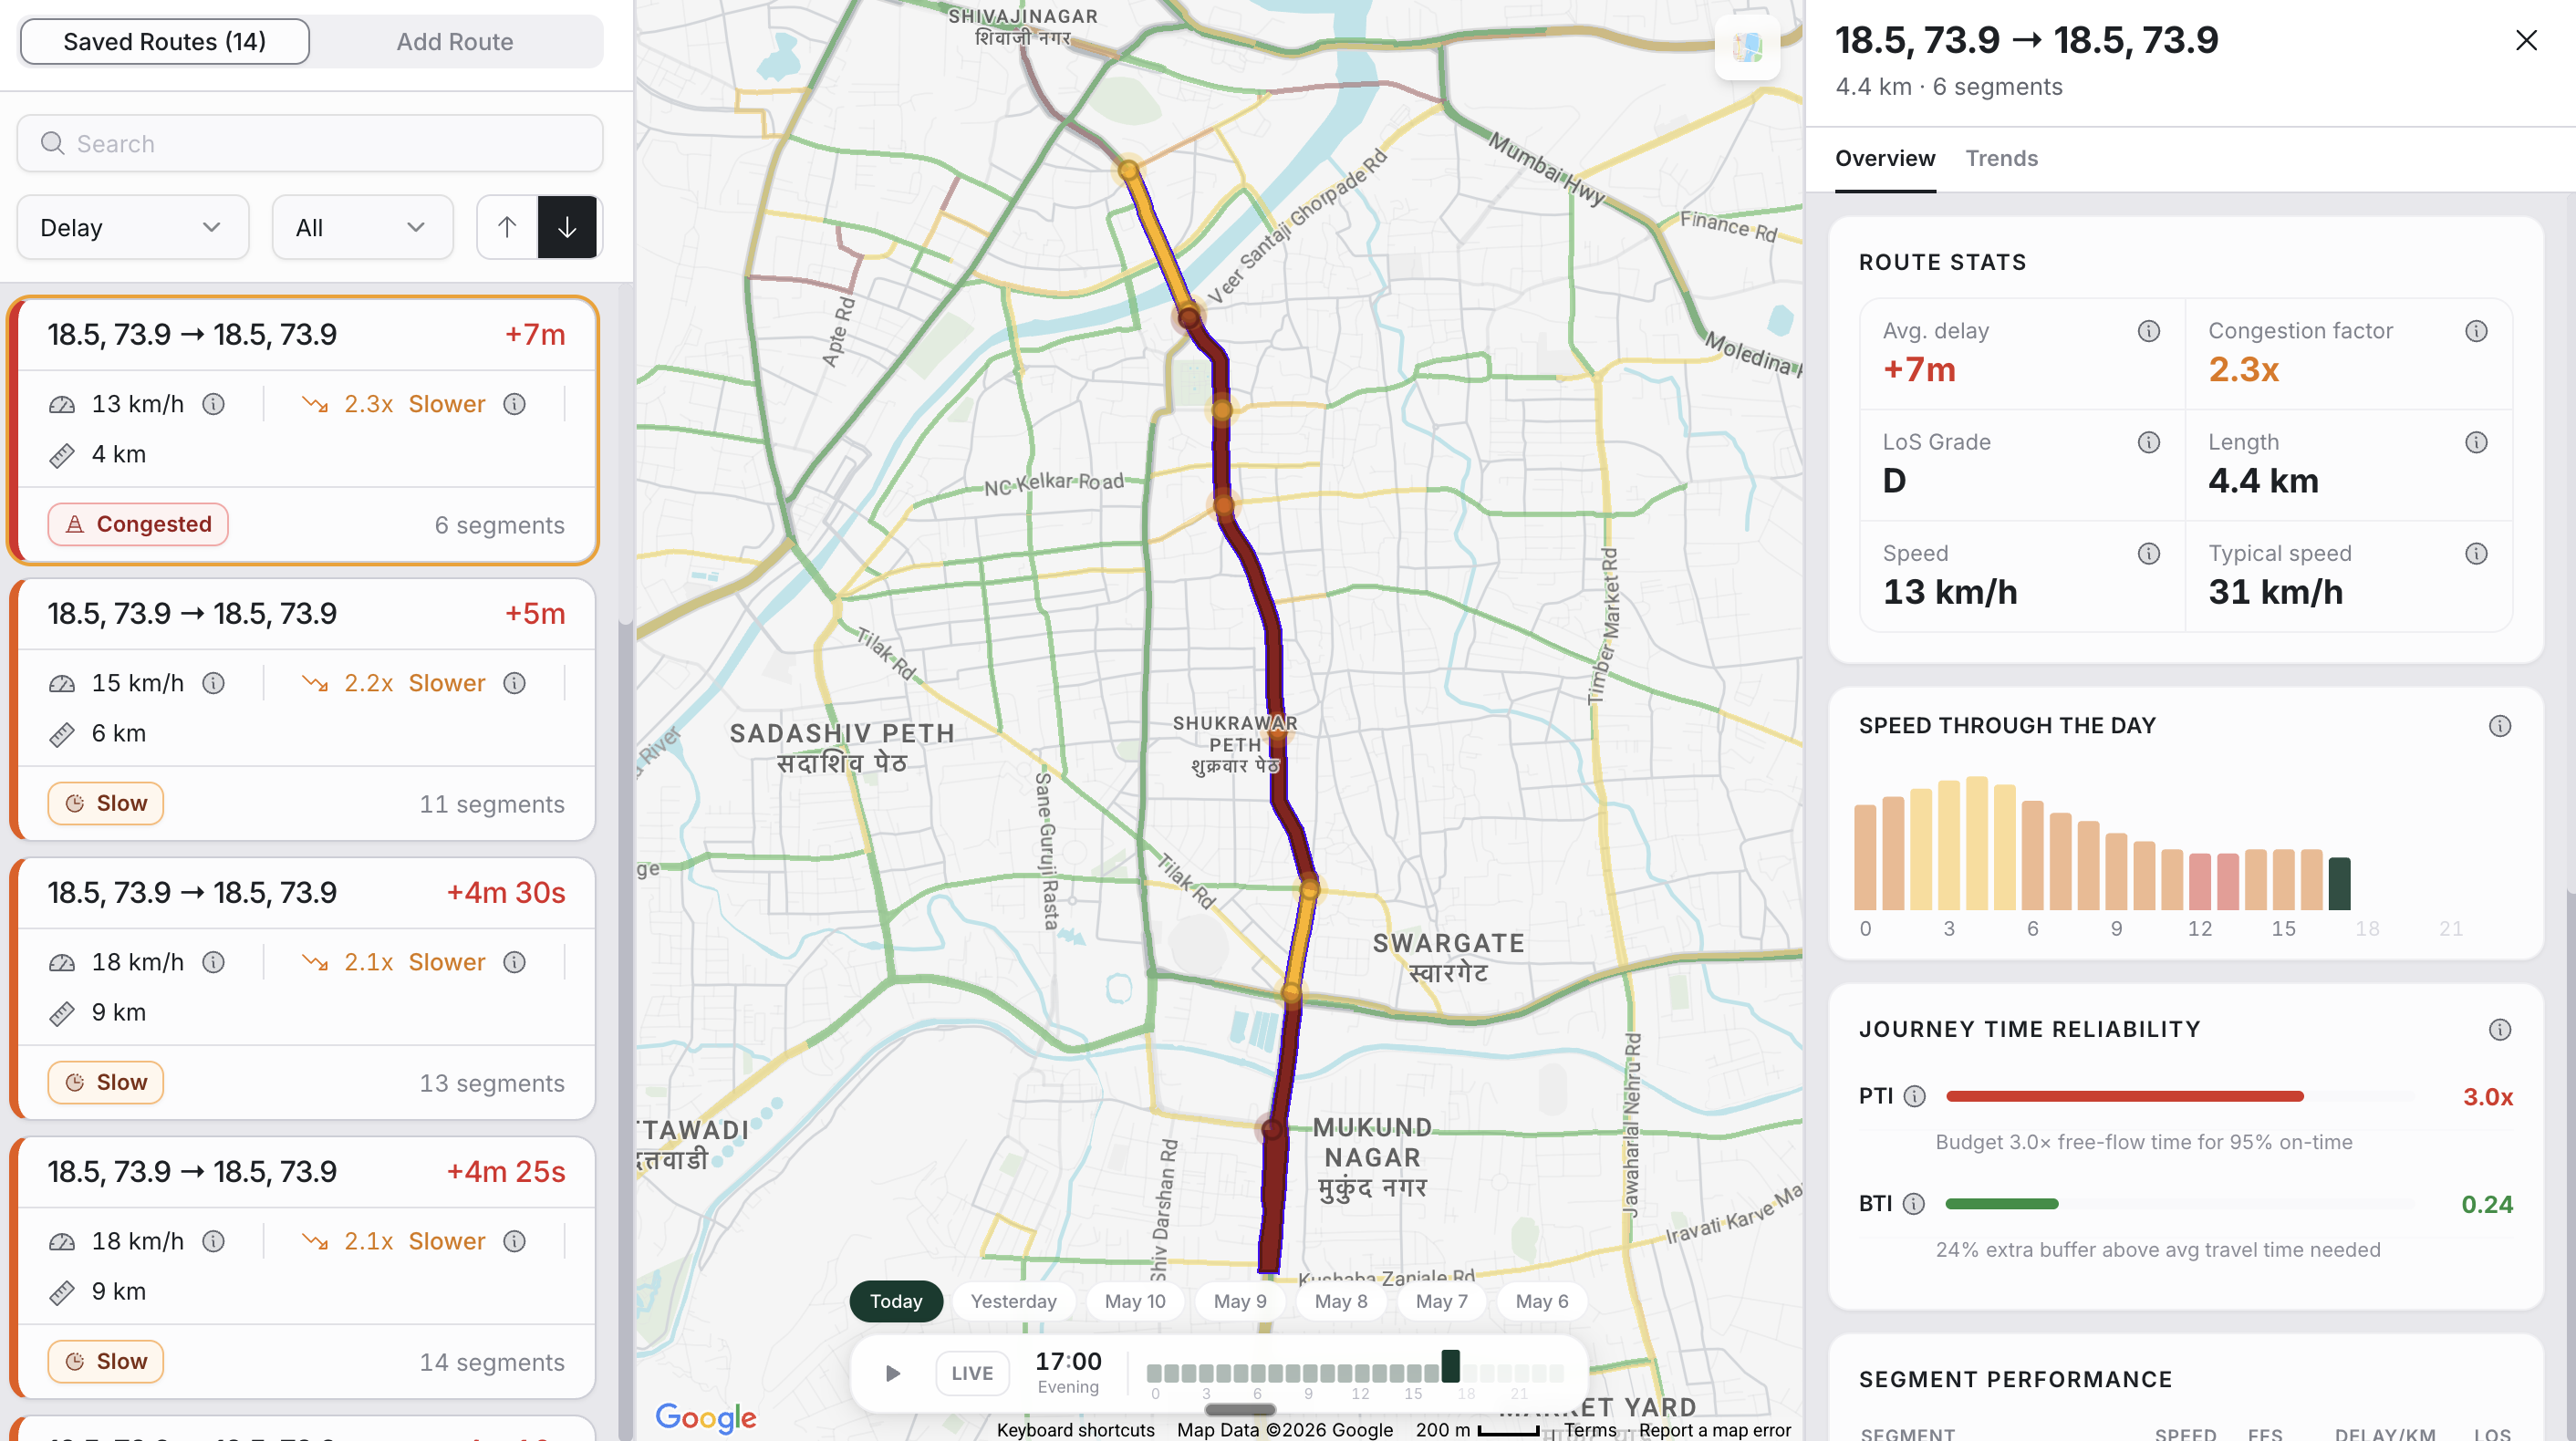Open Journey Time Reliability info icon
Screen dimensions: 2576x1441
coord(2499,1030)
